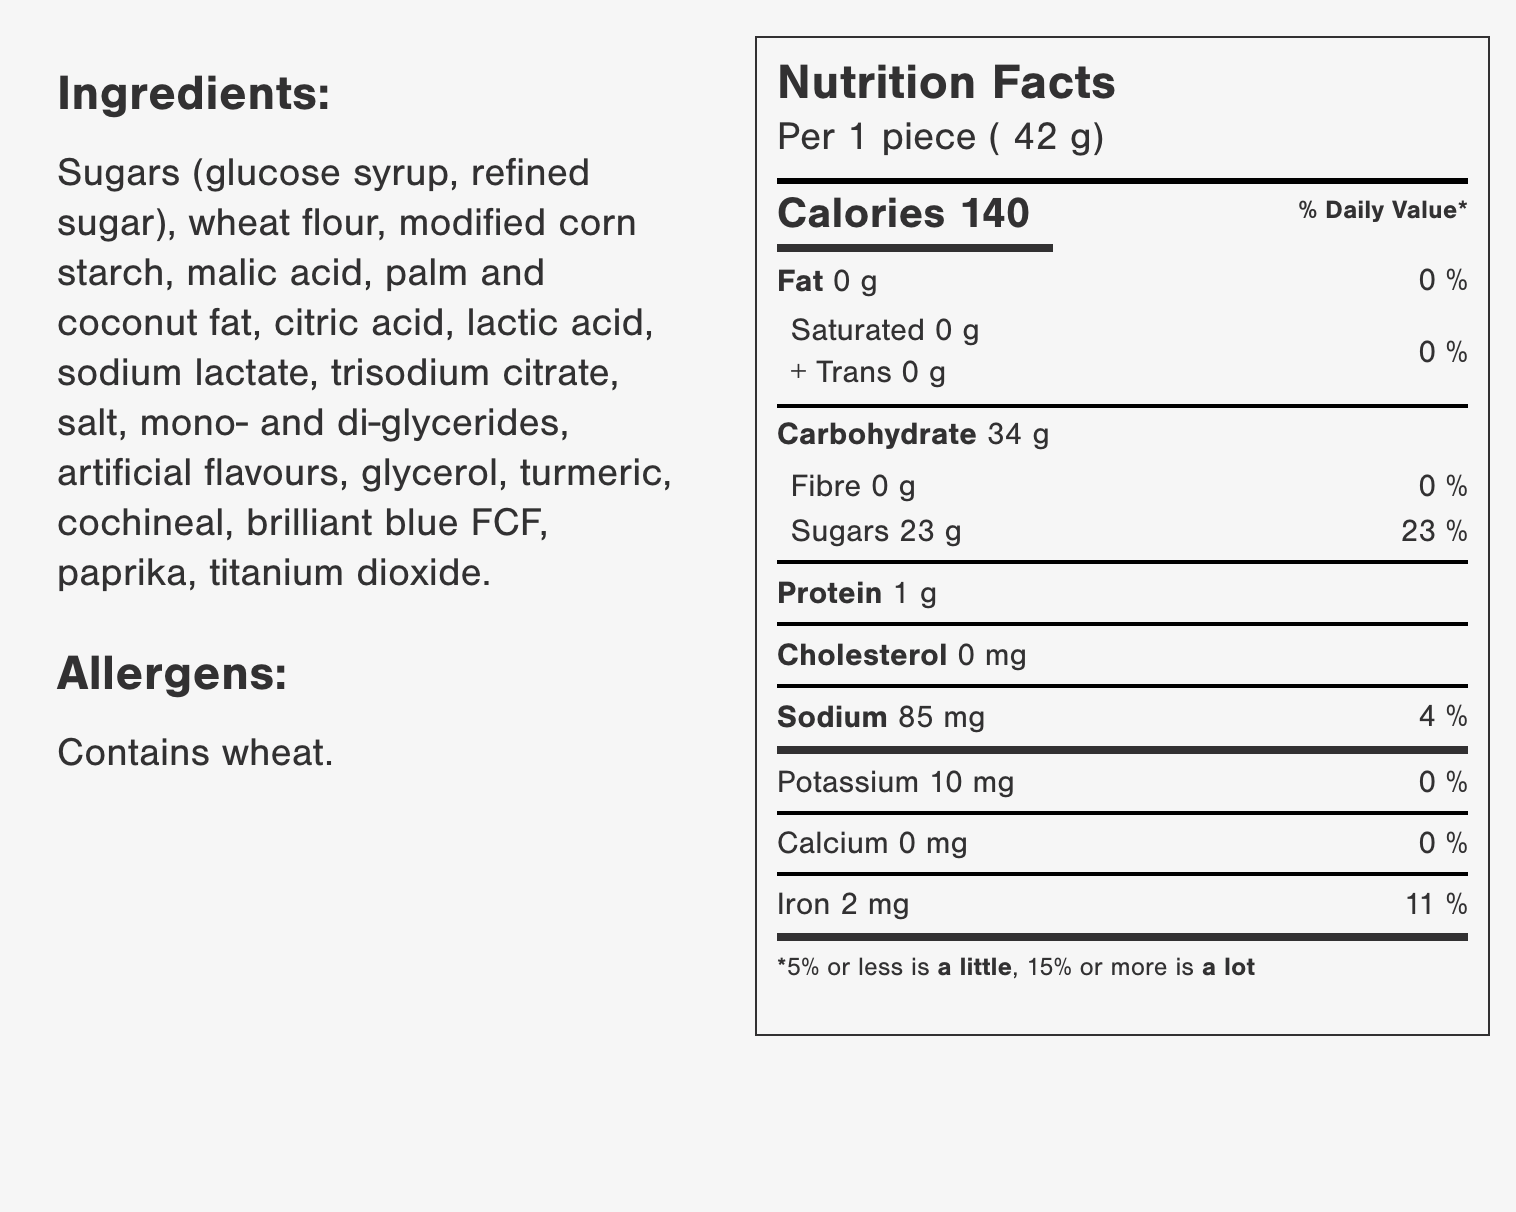Click the Fat 0 g row
The width and height of the screenshot is (1516, 1212).
tap(1122, 281)
